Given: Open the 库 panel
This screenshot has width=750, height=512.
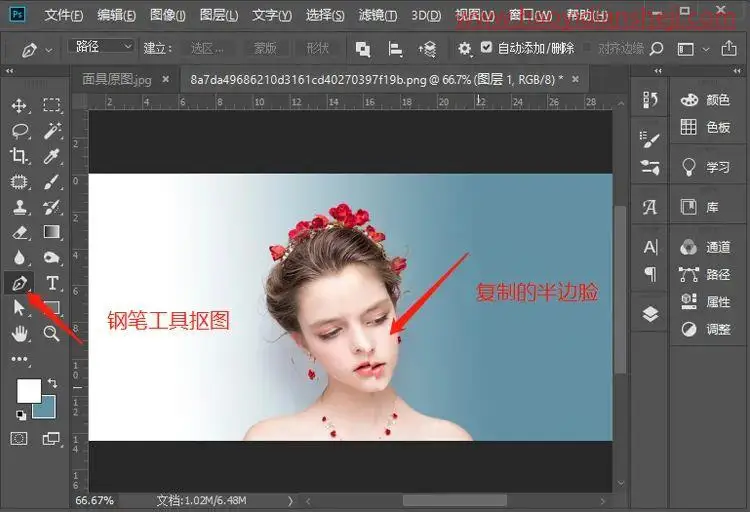Looking at the screenshot, I should (699, 207).
